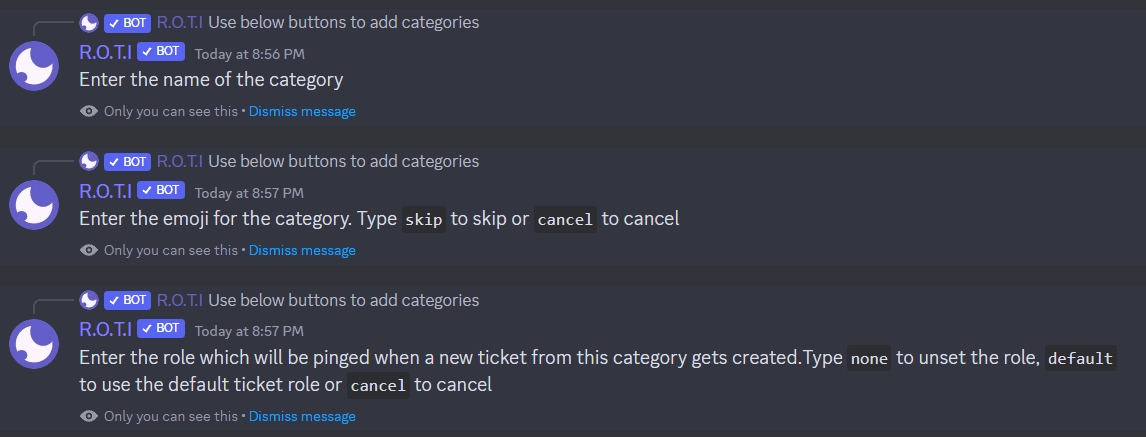Dismiss the role ping prompt message

[x=302, y=417]
